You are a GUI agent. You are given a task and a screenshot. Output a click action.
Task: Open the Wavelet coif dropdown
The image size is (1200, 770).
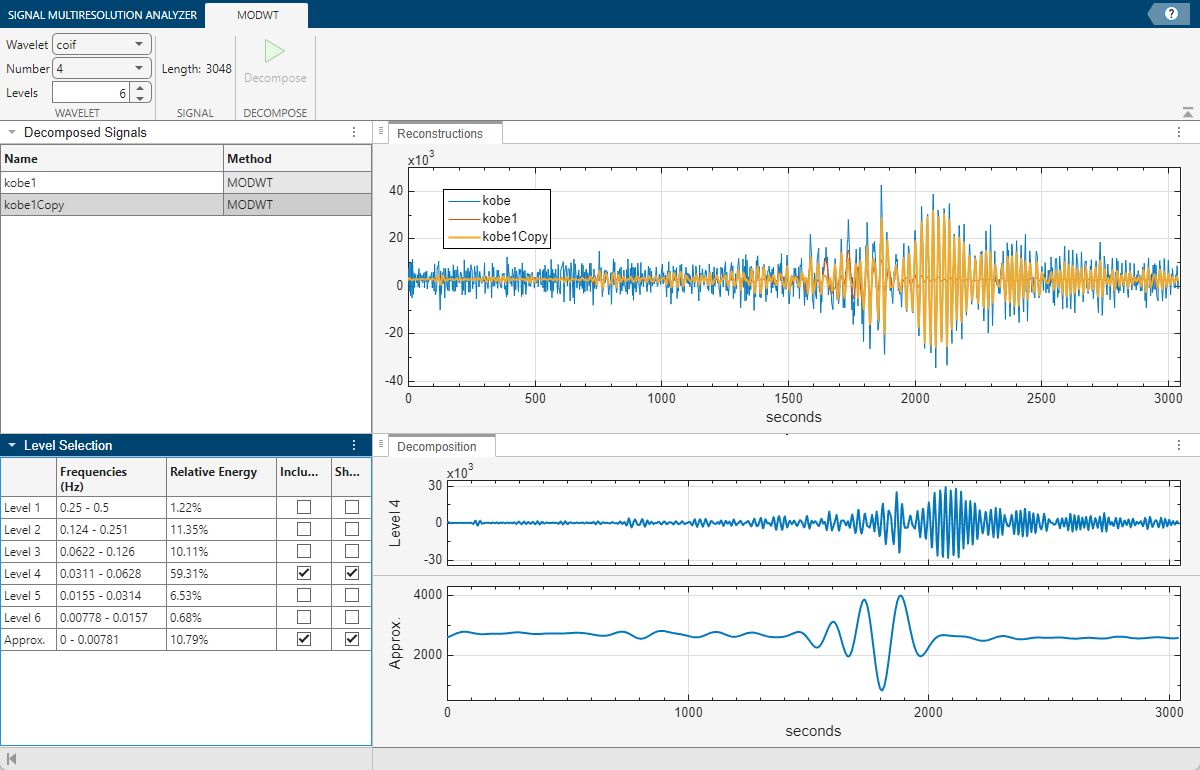(x=101, y=44)
